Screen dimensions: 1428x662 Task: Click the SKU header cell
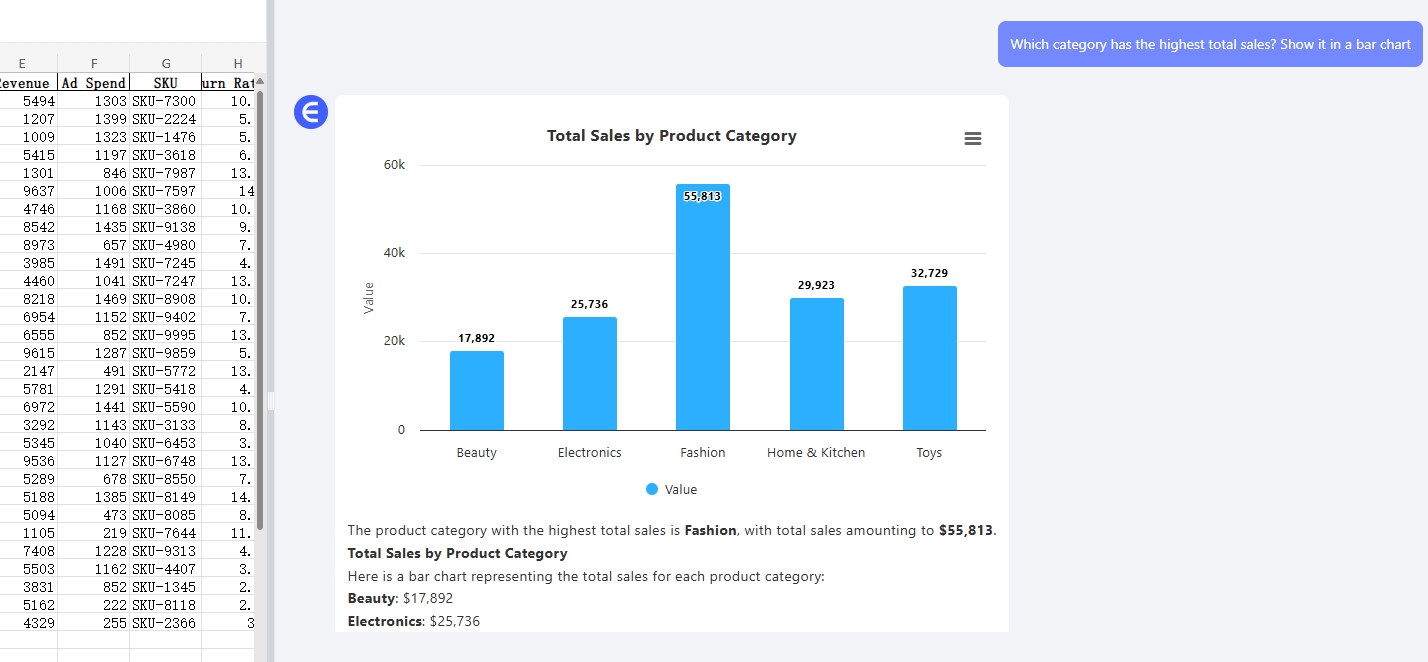pos(166,83)
